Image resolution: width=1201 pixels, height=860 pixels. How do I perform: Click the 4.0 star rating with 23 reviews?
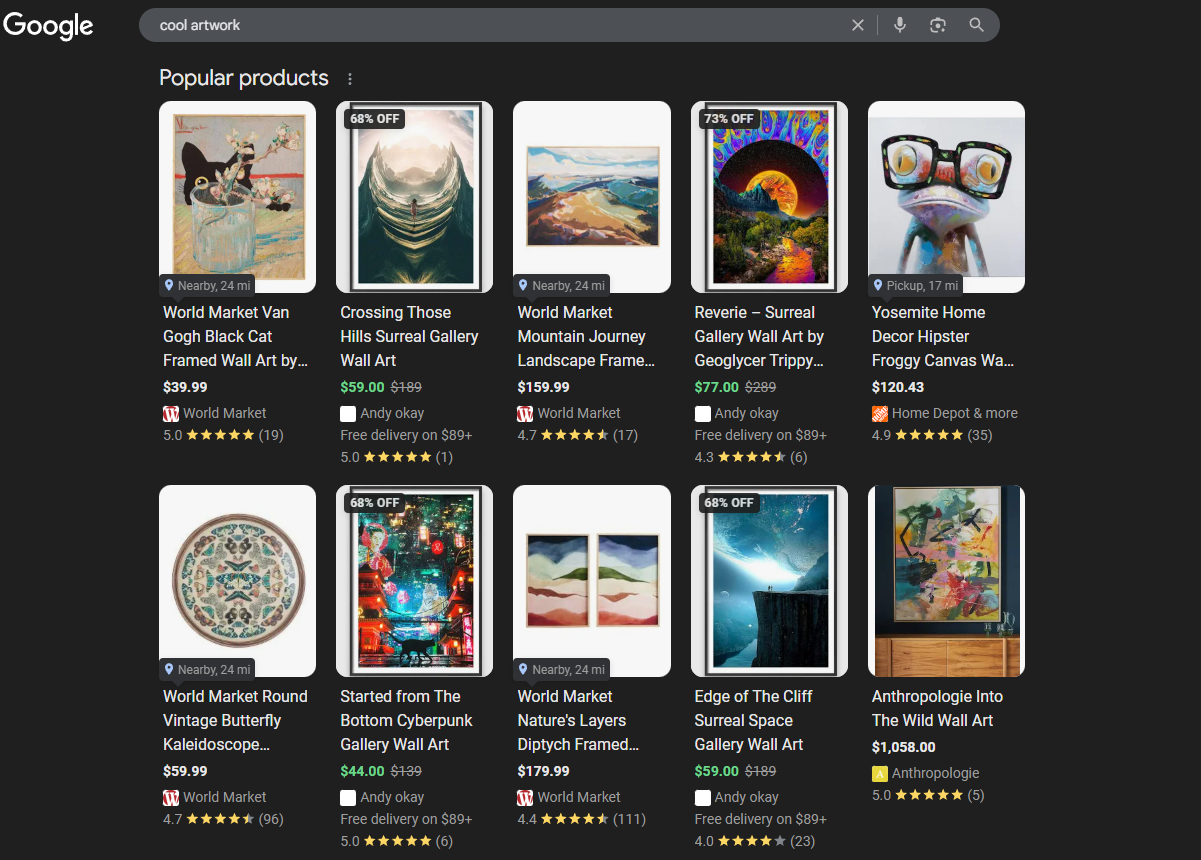click(x=755, y=841)
